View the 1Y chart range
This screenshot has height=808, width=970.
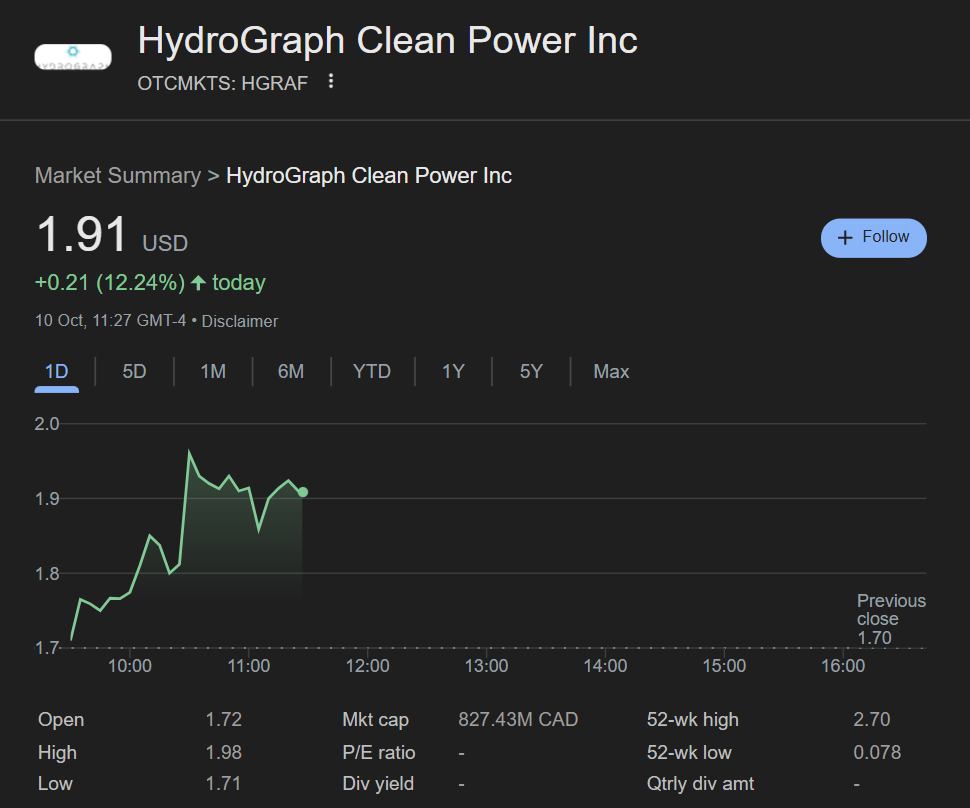click(x=453, y=371)
